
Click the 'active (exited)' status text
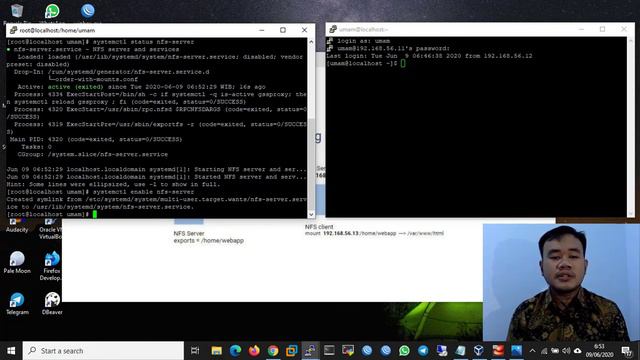(x=76, y=87)
